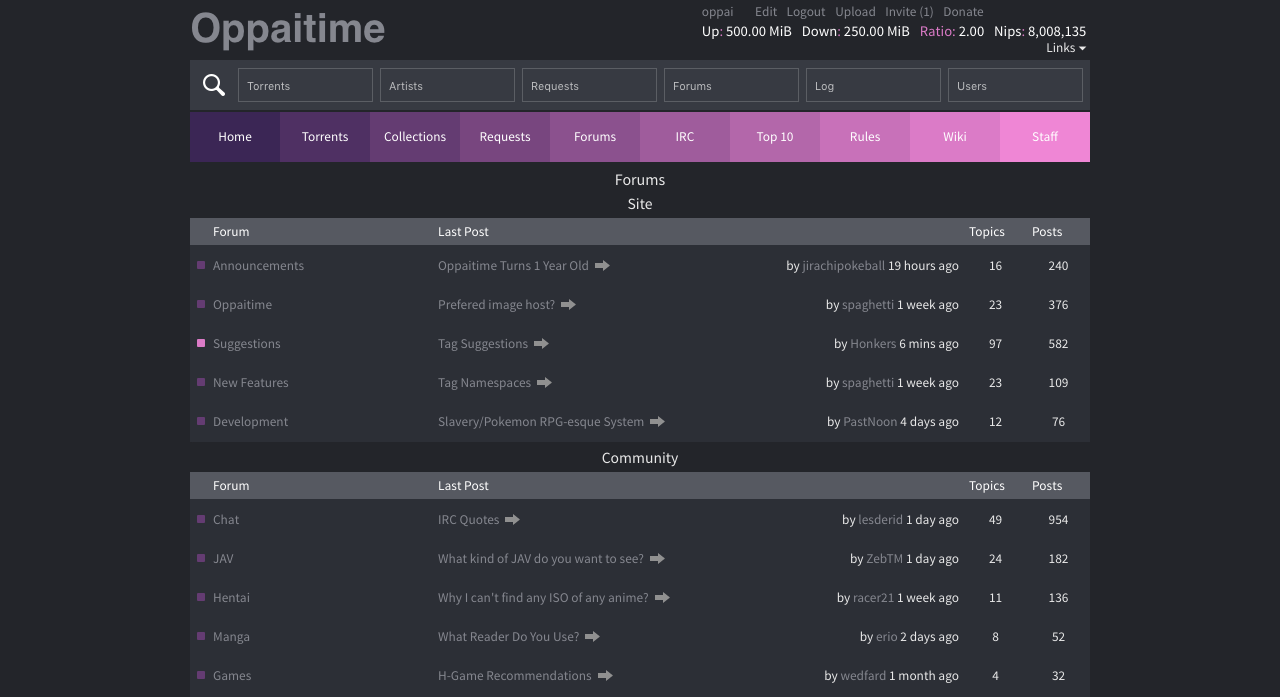The width and height of the screenshot is (1280, 697).
Task: Click the unread pink square beside Suggestions
Action: tap(201, 343)
